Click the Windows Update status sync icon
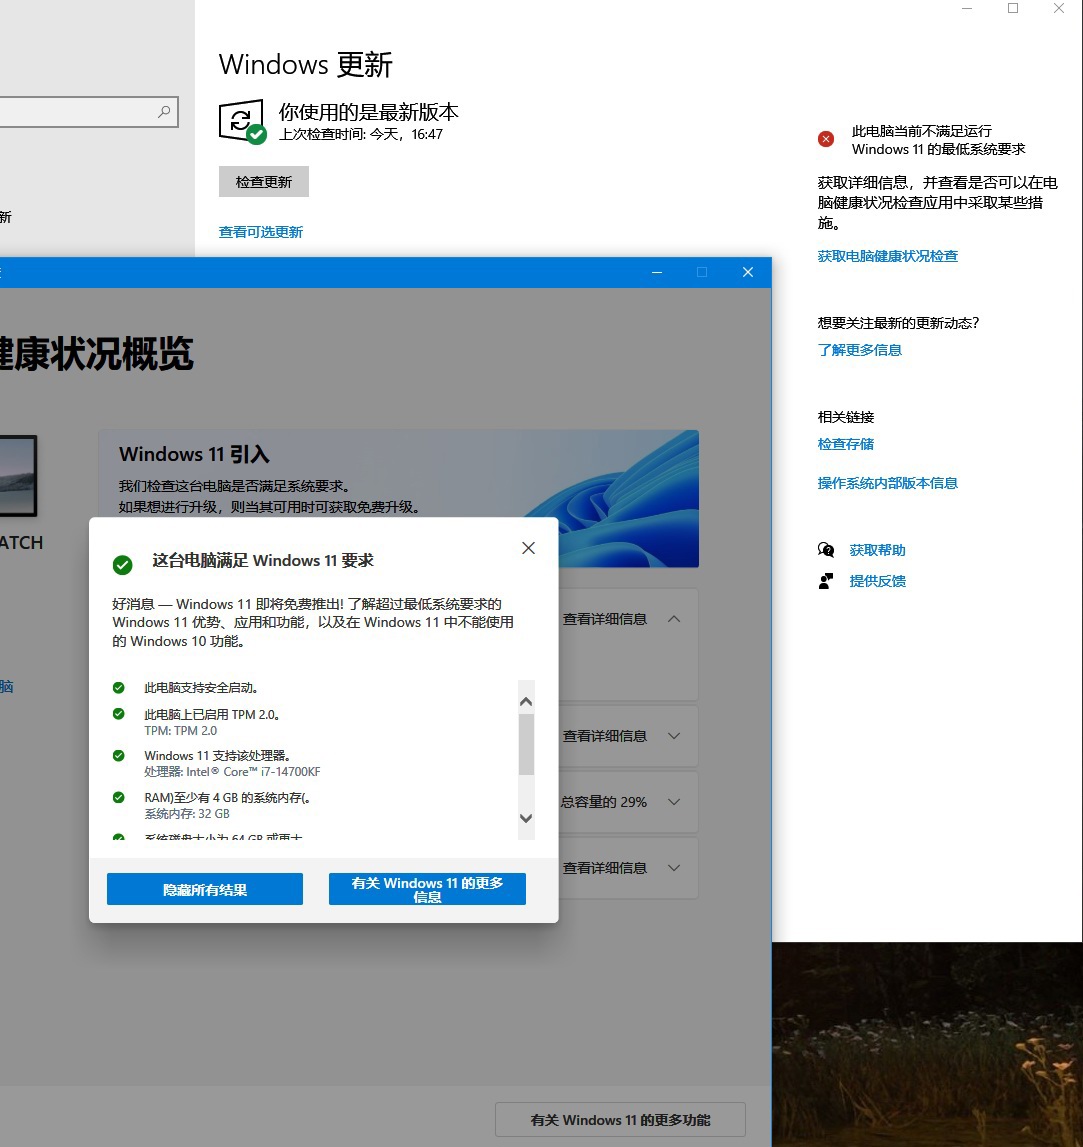 242,121
